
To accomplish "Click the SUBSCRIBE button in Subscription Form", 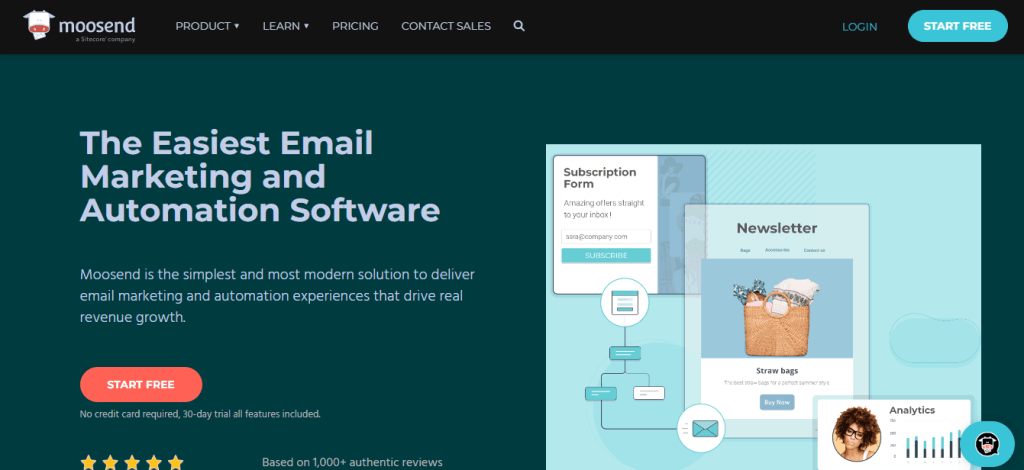I will [x=606, y=255].
